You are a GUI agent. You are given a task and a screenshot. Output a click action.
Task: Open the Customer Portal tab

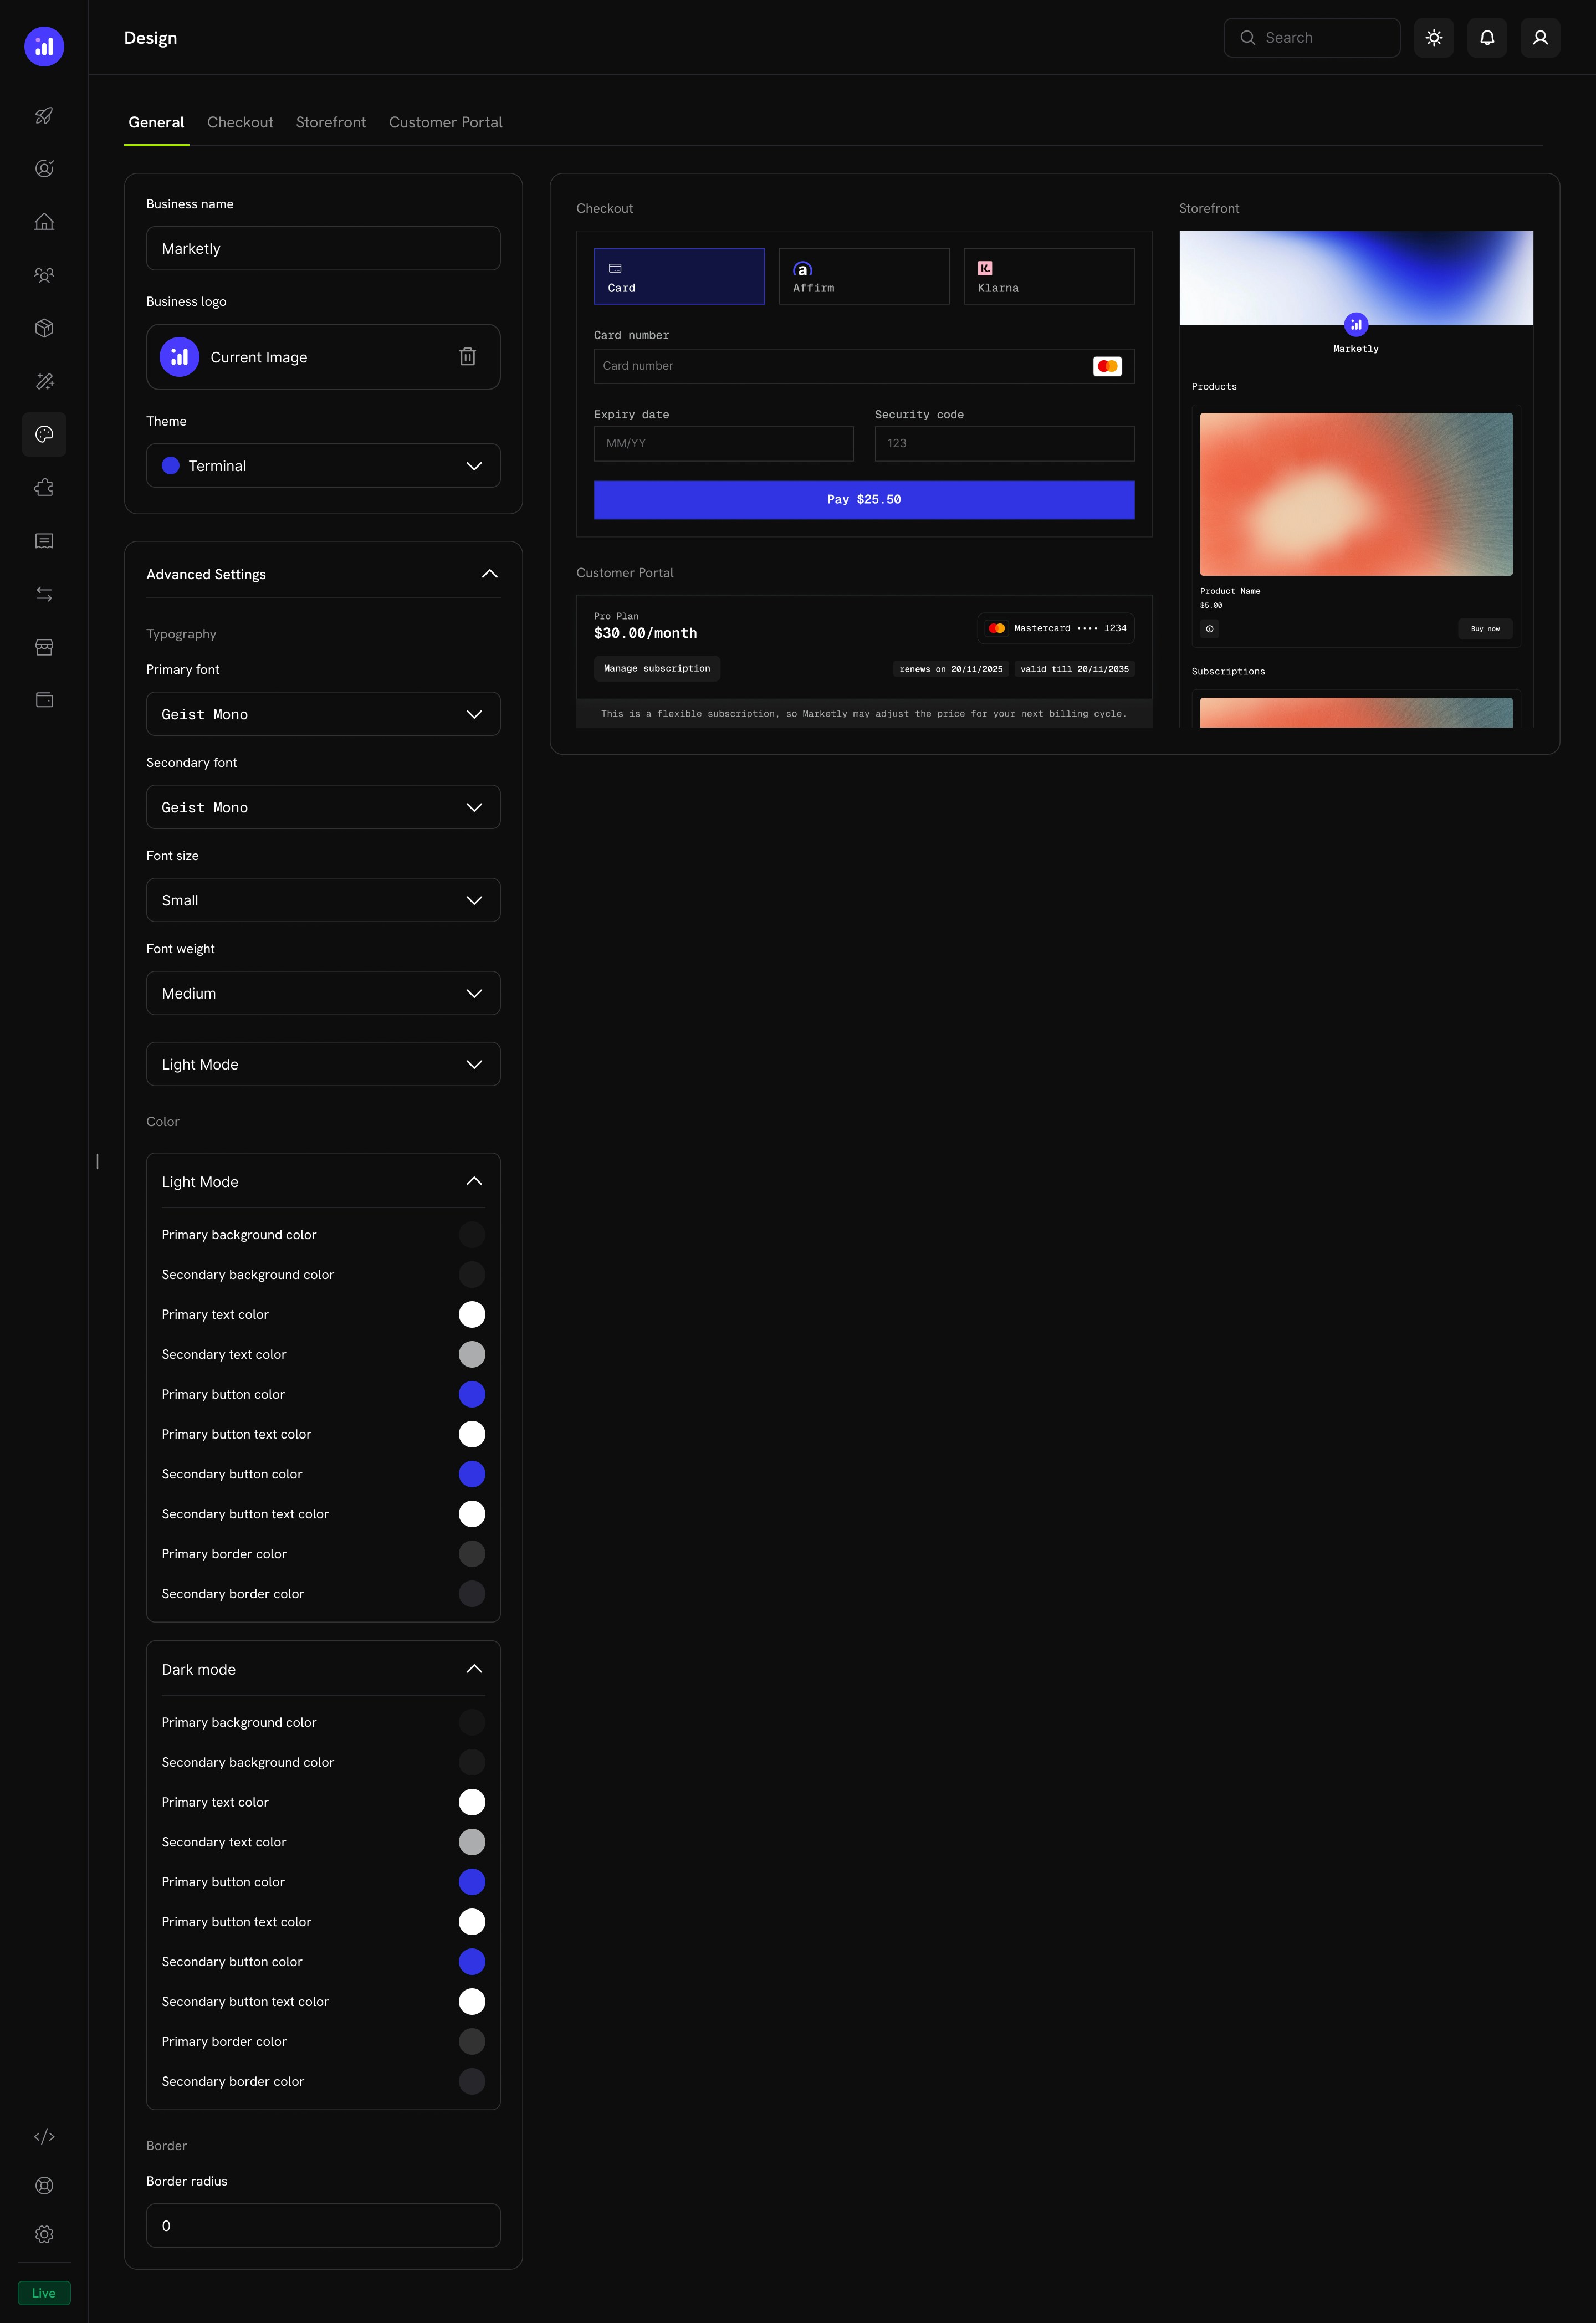(445, 122)
